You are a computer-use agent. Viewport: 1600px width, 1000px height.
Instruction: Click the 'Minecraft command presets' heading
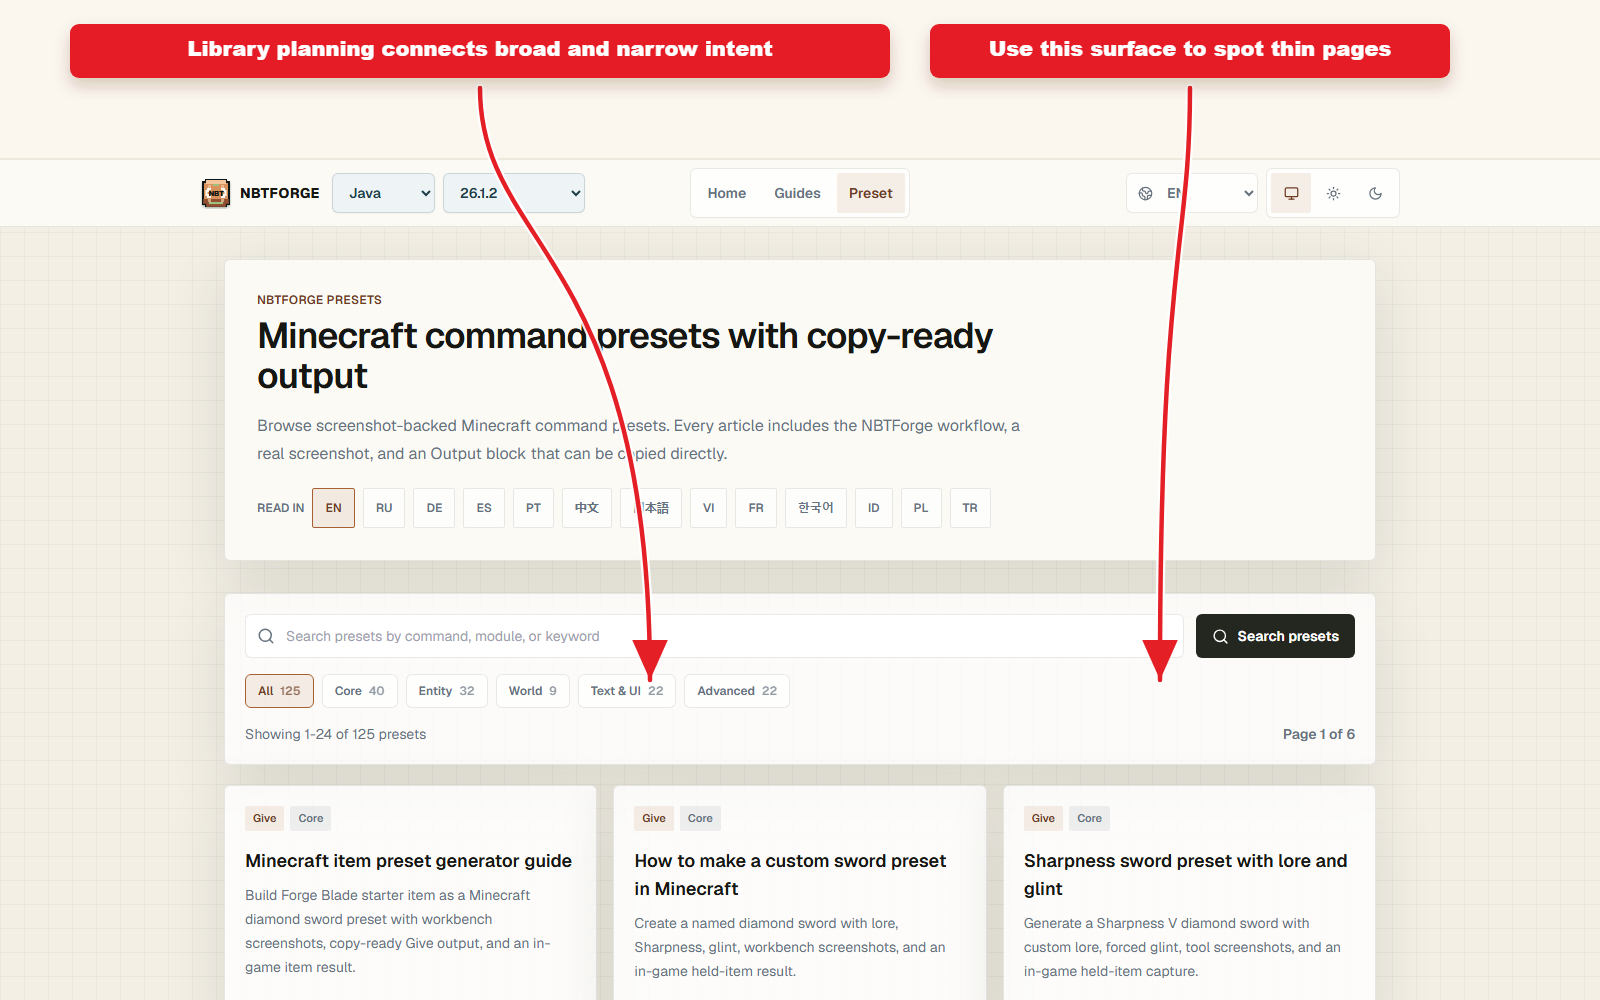(x=625, y=356)
